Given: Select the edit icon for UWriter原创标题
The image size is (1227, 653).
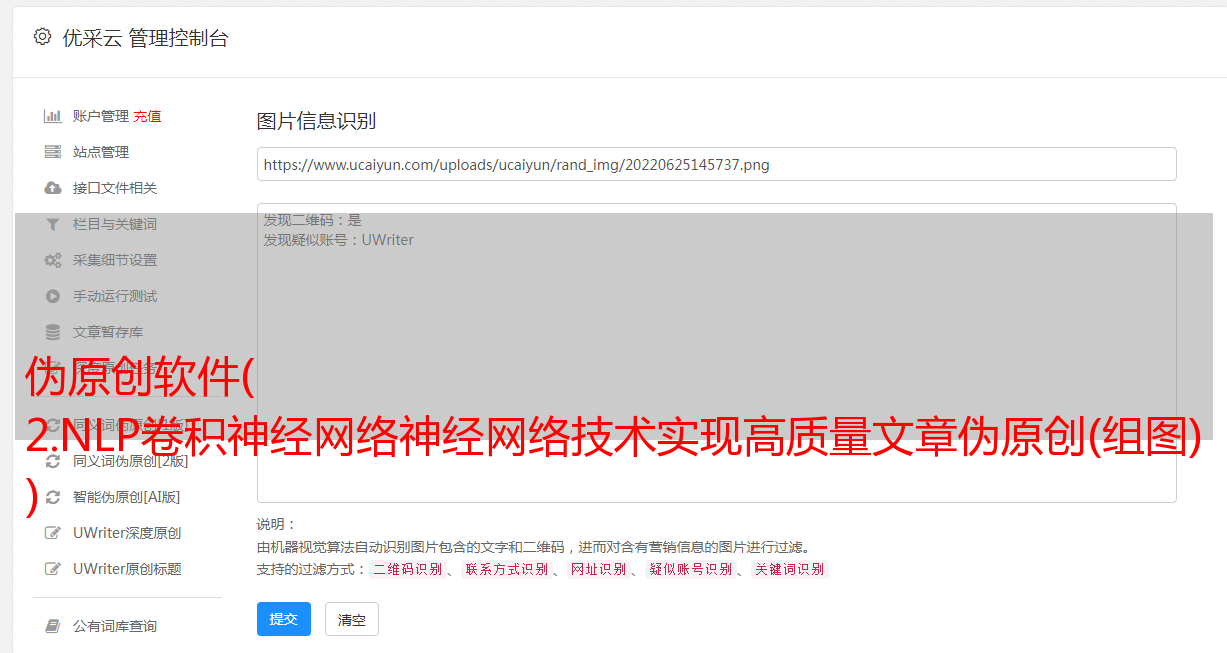Looking at the screenshot, I should click(x=53, y=569).
